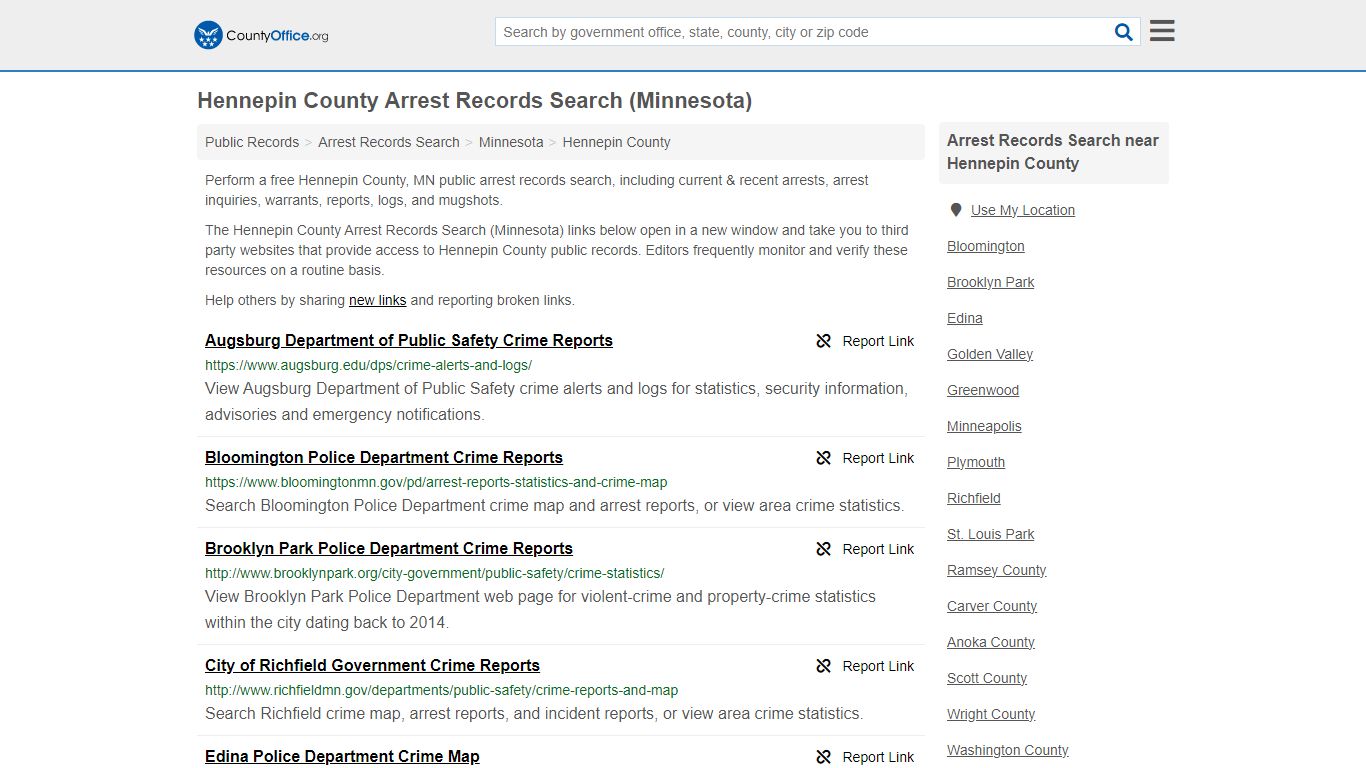Open Augsburg Department of Public Safety Crime Reports
The height and width of the screenshot is (768, 1366).
409,340
